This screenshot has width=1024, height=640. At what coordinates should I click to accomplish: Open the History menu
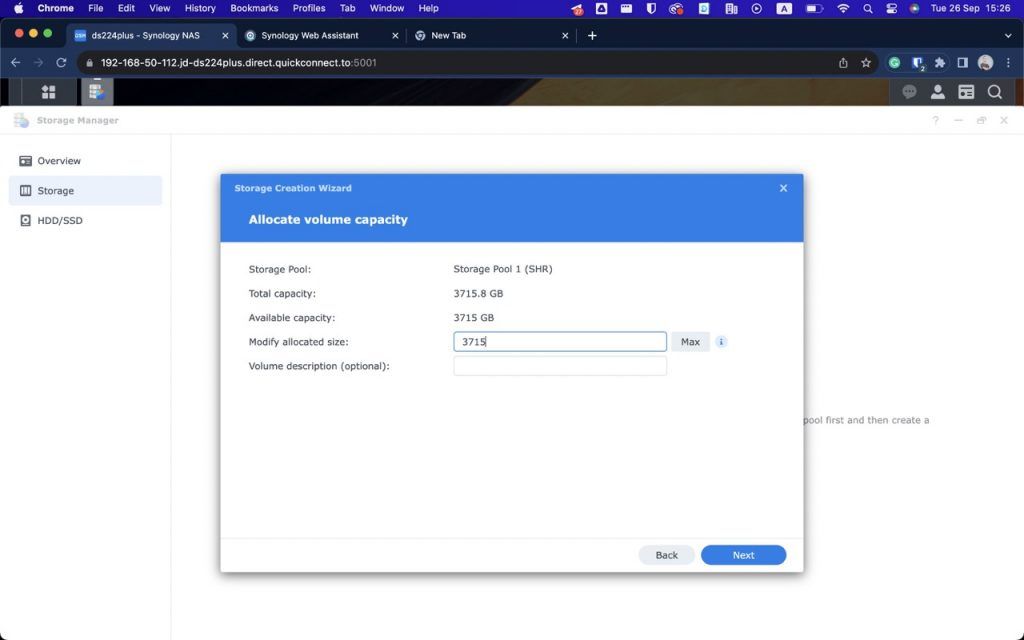[x=200, y=8]
